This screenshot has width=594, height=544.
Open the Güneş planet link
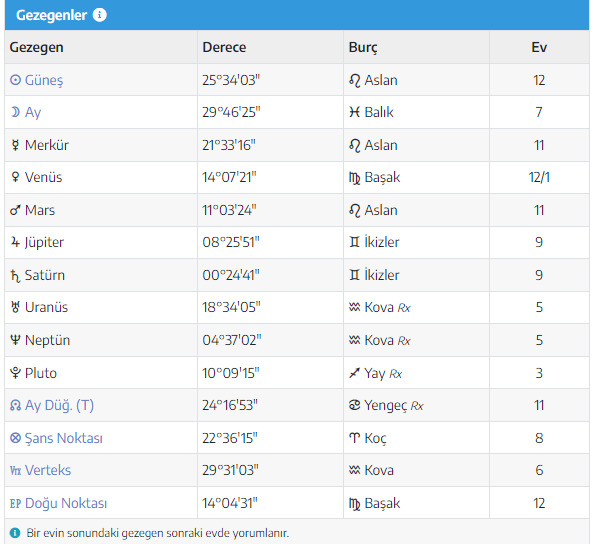click(44, 80)
